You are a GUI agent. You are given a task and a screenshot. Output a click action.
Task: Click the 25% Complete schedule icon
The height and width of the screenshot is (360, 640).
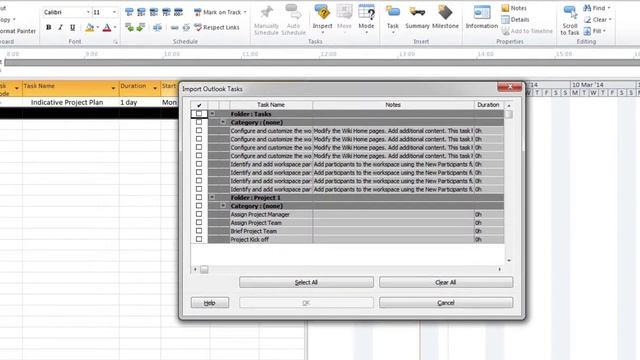pos(141,12)
